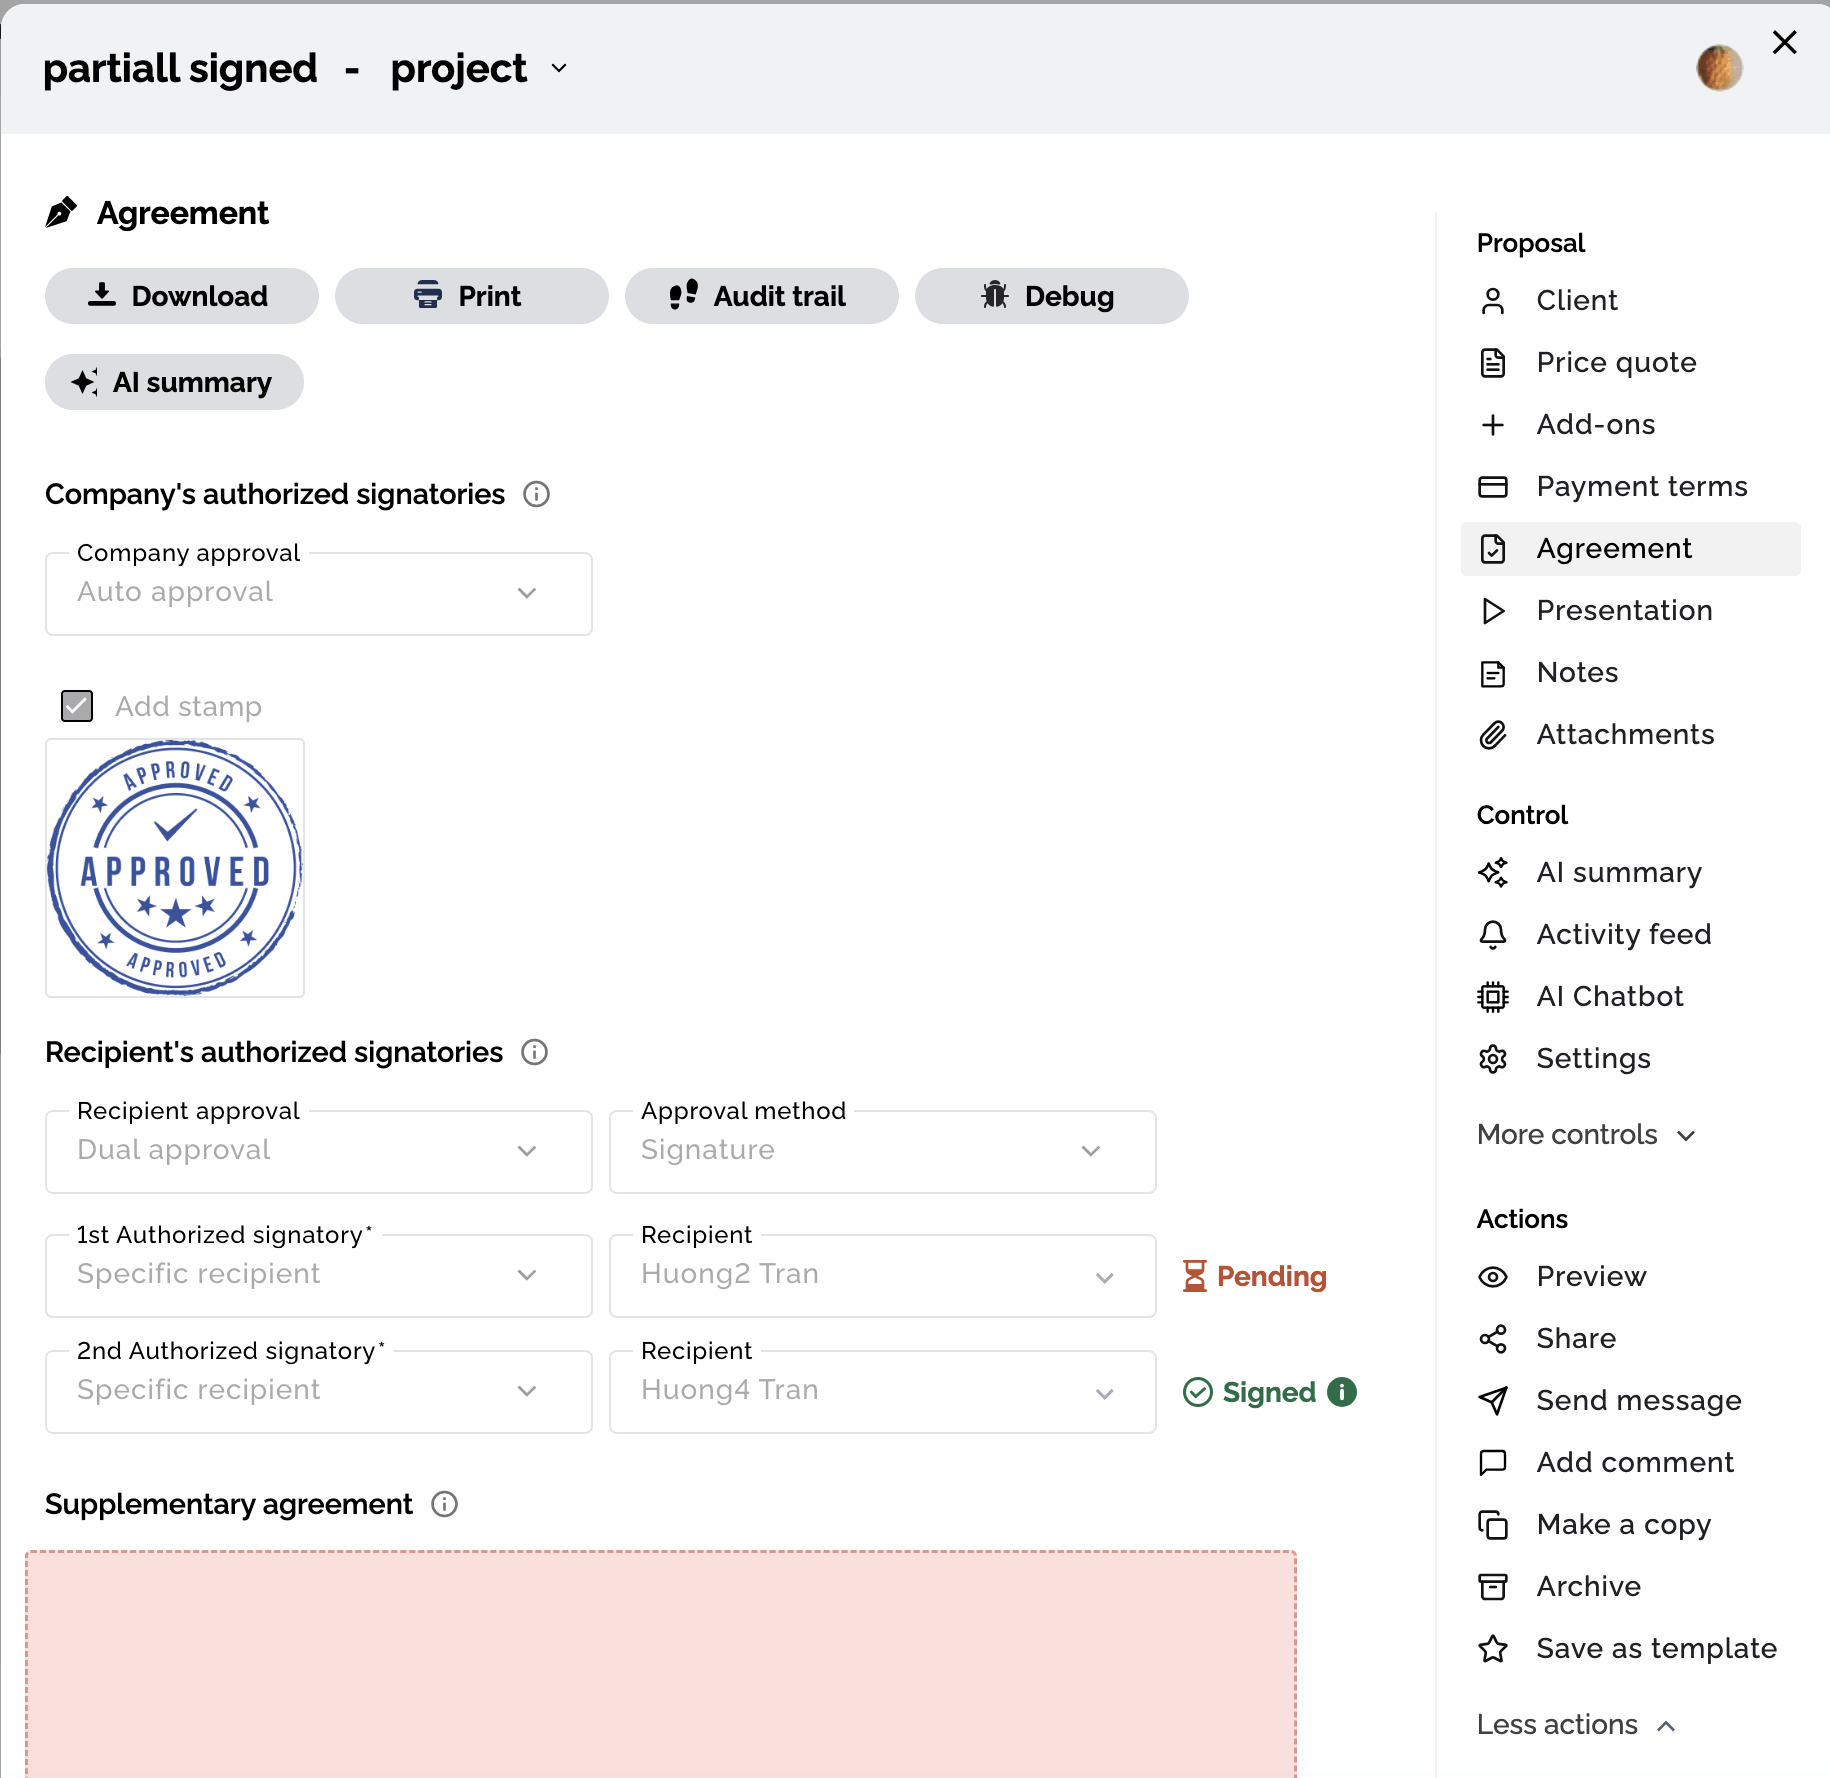Toggle the Add stamp checkbox
This screenshot has width=1830, height=1778.
pyautogui.click(x=77, y=706)
